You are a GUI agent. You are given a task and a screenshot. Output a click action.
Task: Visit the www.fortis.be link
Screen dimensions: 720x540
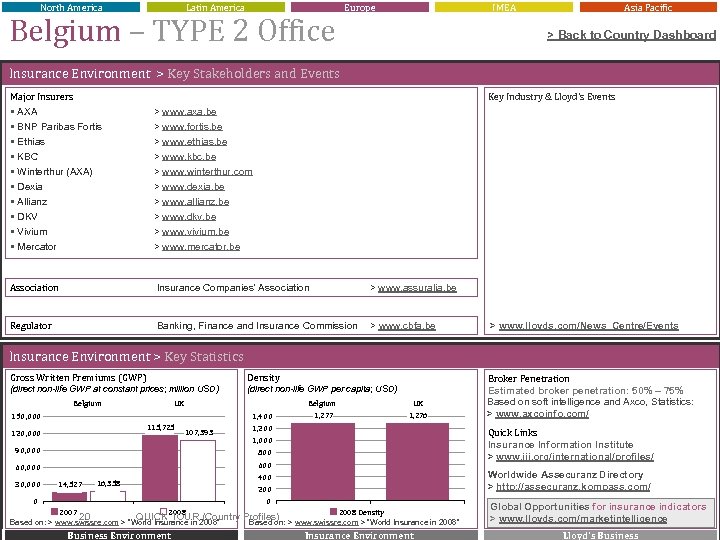[192, 127]
